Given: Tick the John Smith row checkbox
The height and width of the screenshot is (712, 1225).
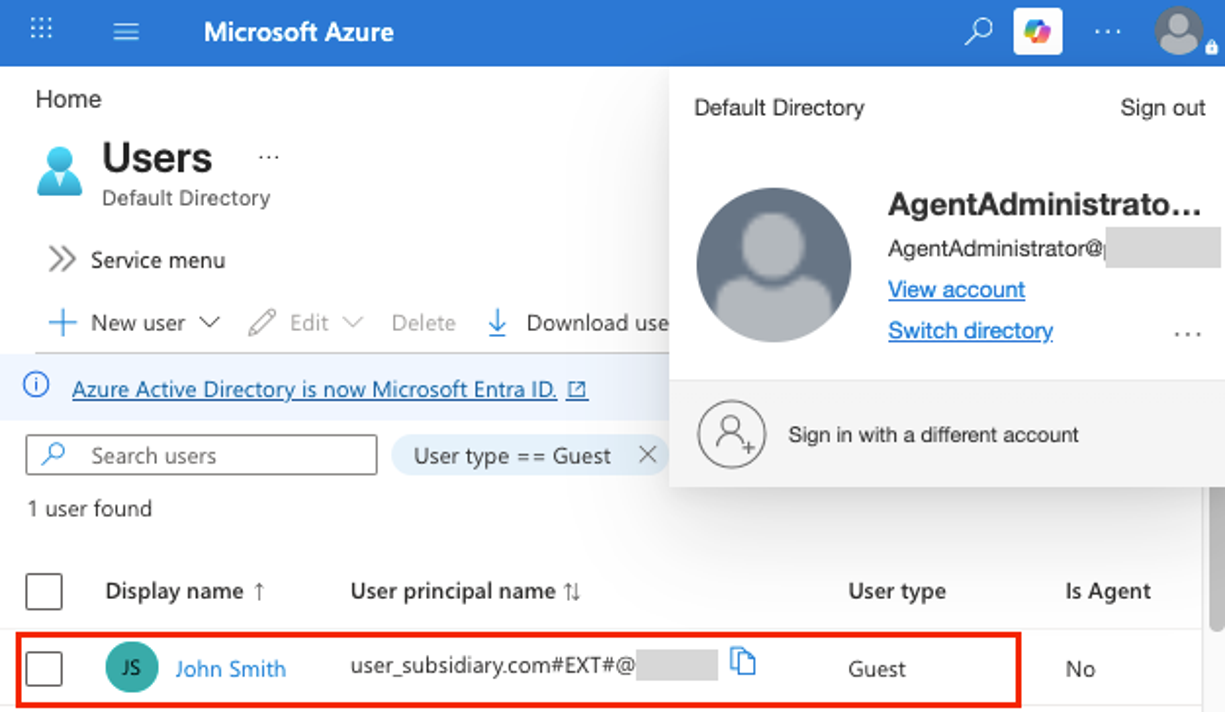Looking at the screenshot, I should pyautogui.click(x=44, y=668).
